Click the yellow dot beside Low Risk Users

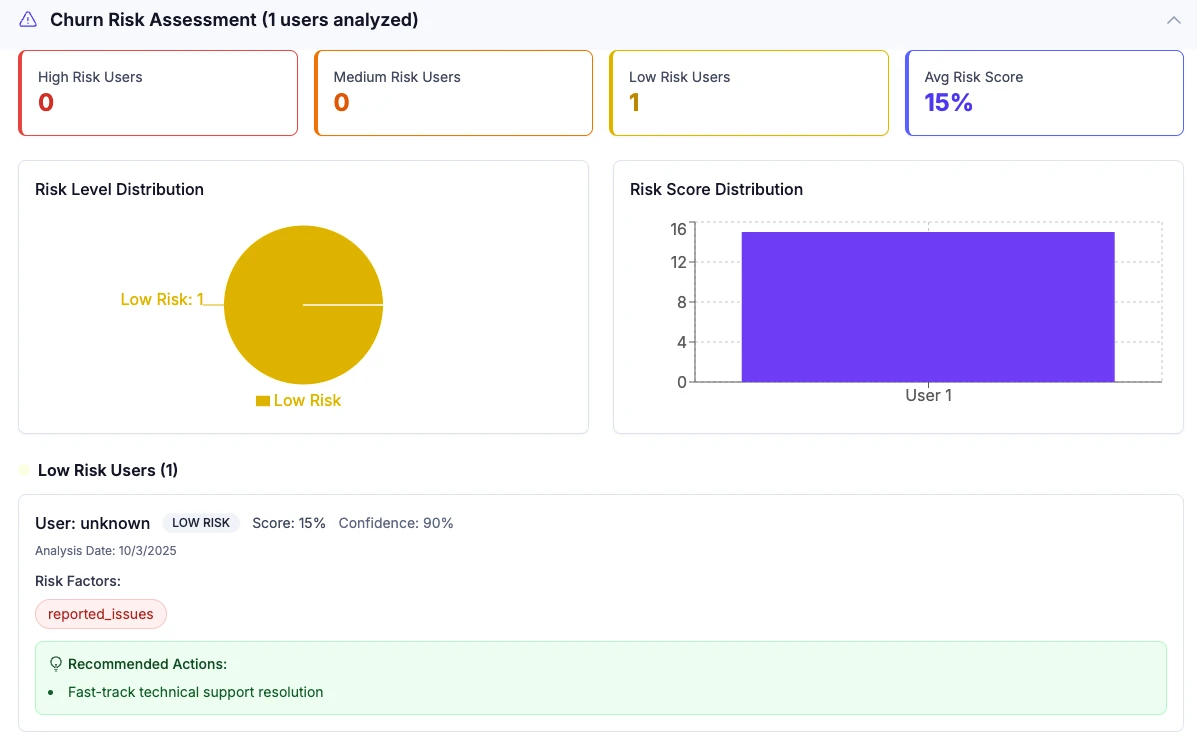click(x=24, y=470)
